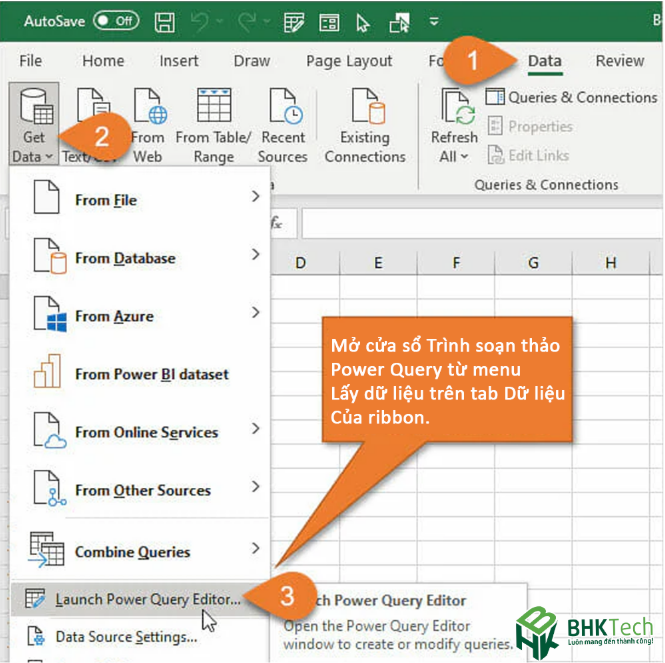
Task: Choose From Power BI dataset
Action: (140, 373)
